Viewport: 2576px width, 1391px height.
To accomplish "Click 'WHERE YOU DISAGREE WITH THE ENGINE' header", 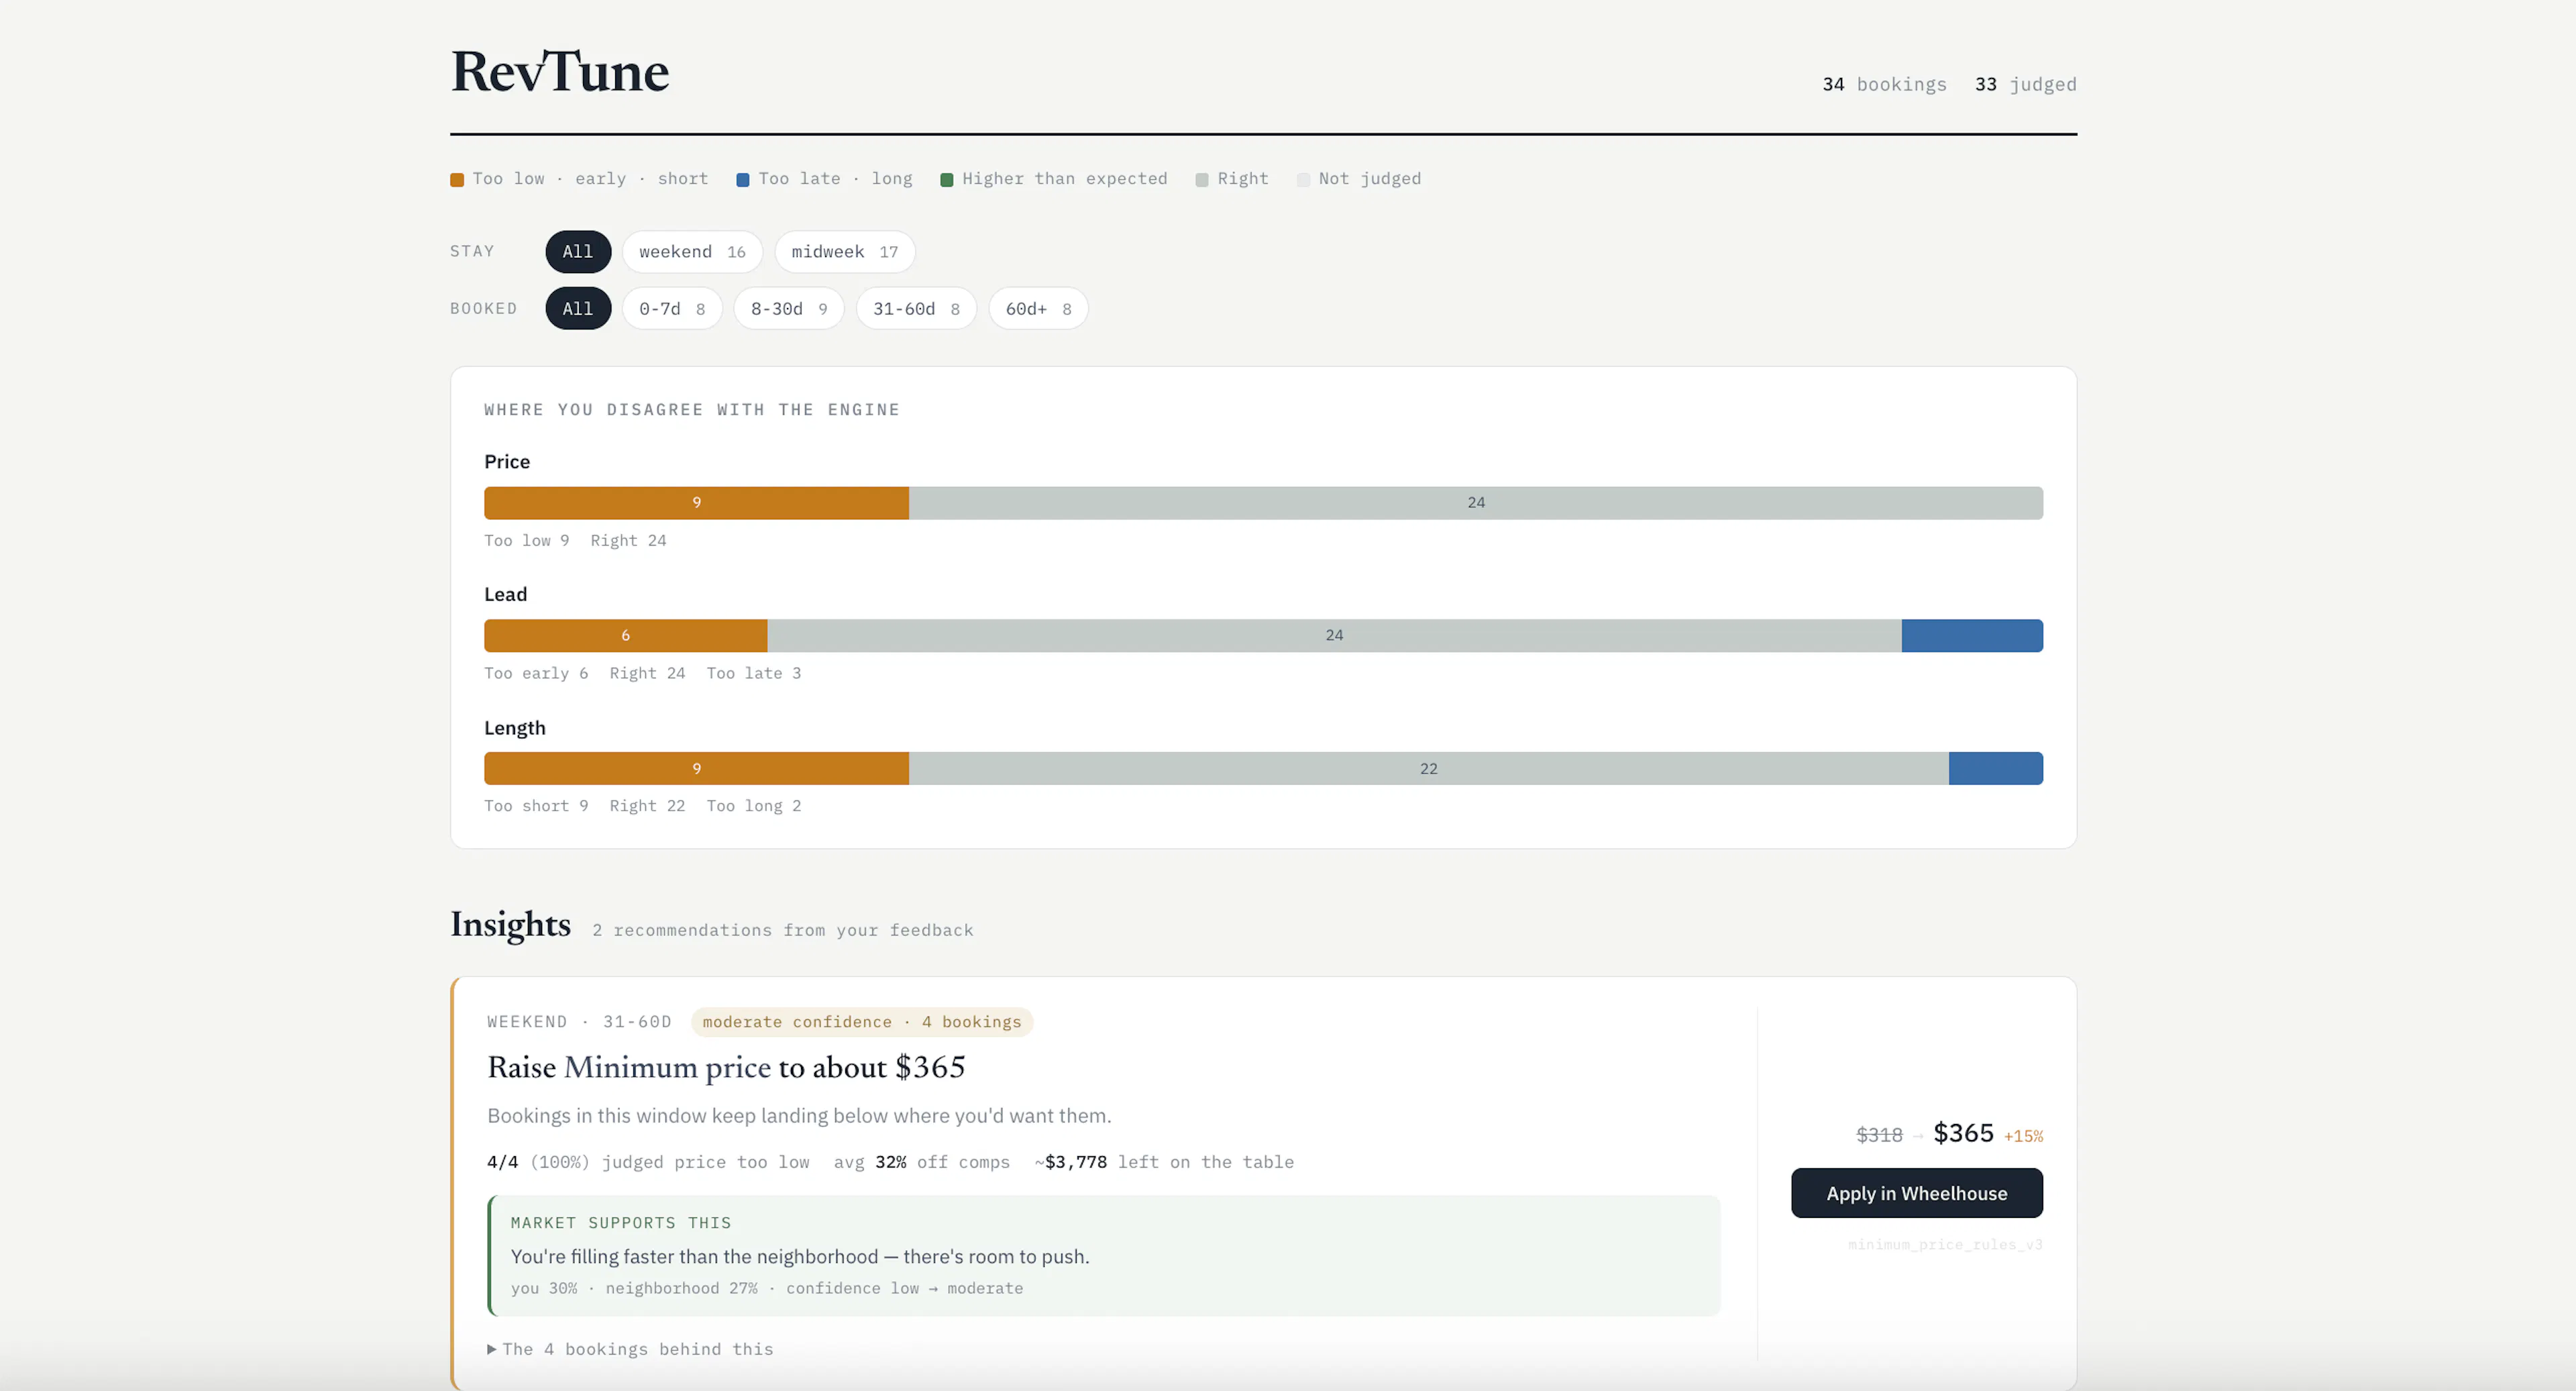I will (x=692, y=409).
